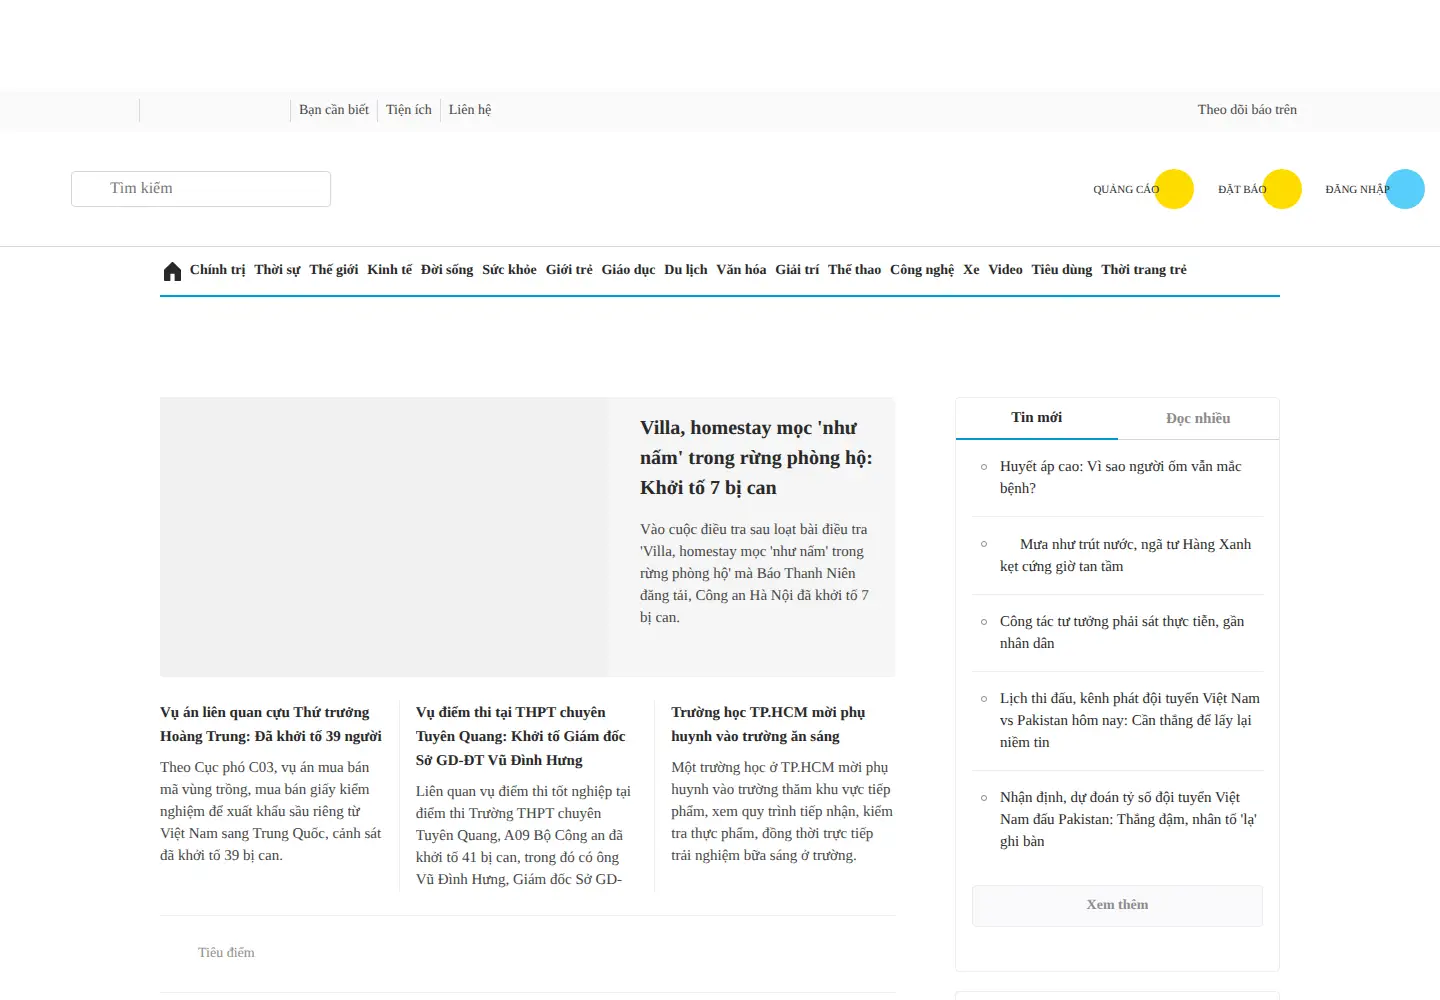This screenshot has width=1440, height=1000.
Task: Click the yellow circle beside QUẢNG CÁO
Action: [1174, 189]
